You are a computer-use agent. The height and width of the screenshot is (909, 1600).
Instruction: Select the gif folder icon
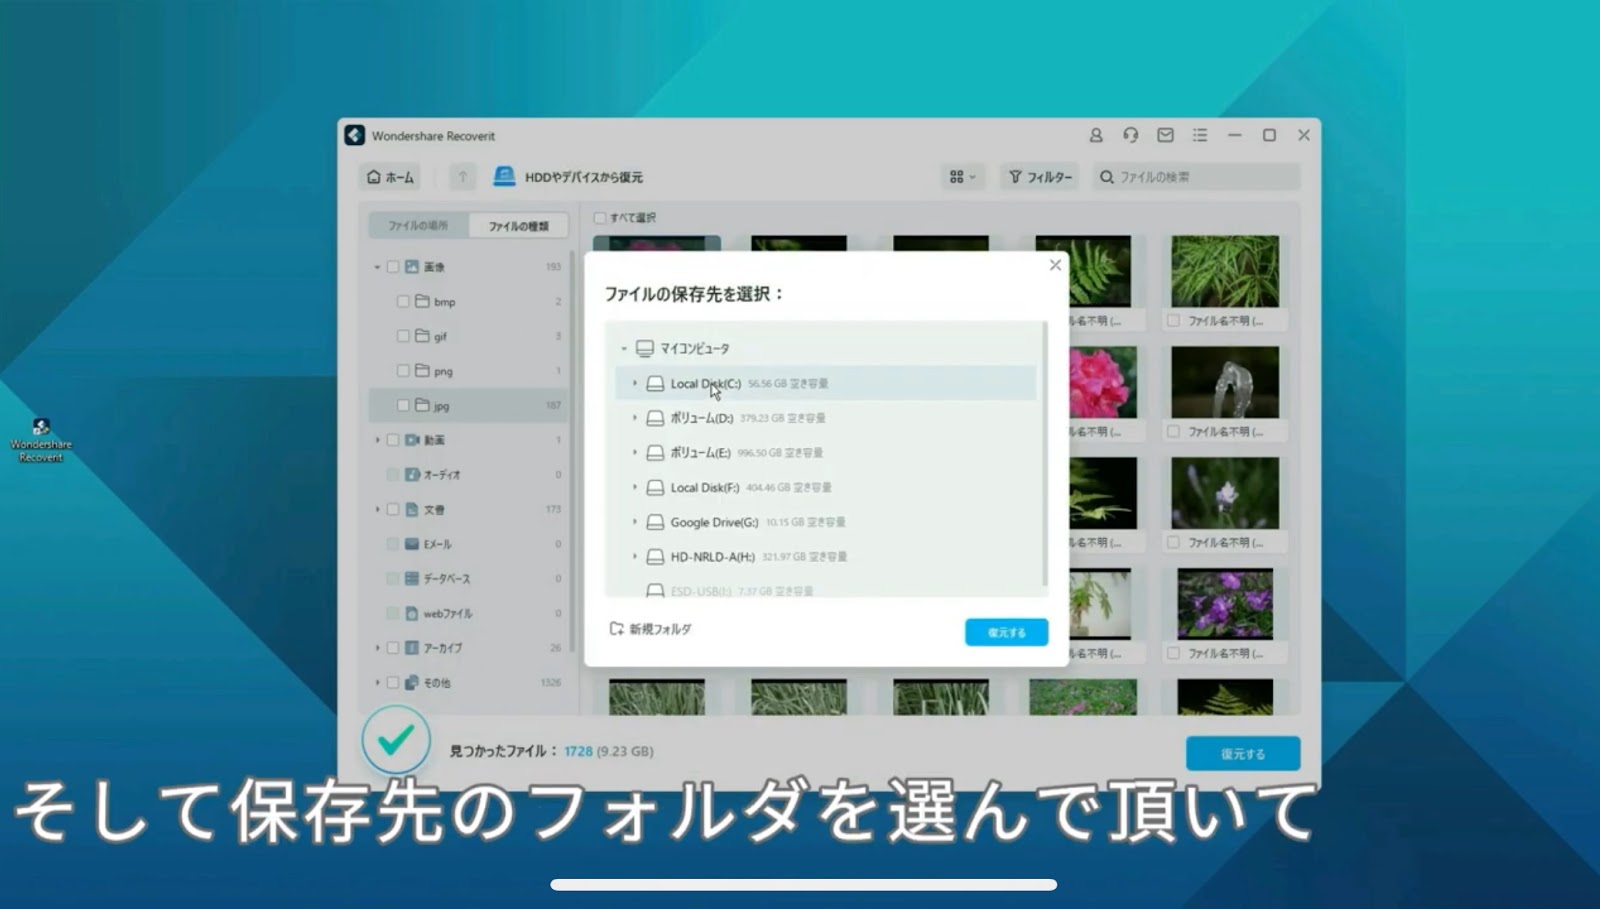click(x=422, y=336)
